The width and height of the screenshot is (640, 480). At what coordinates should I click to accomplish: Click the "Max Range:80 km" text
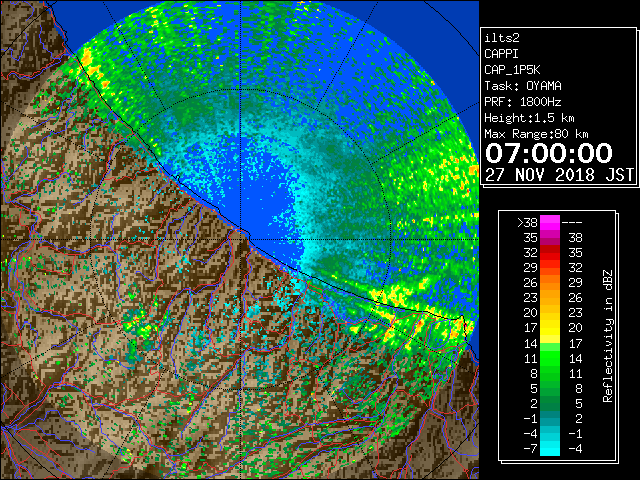[x=536, y=134]
